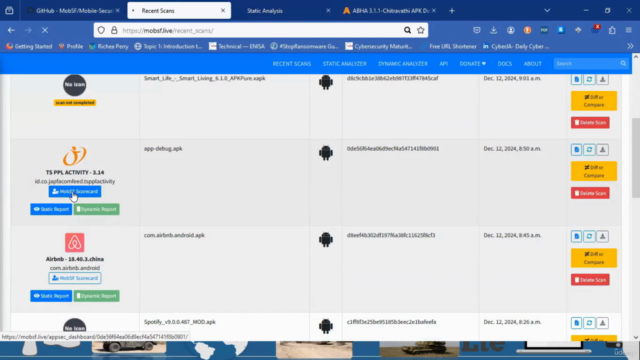Switch to ABHA Chitravathi APK tab

[388, 11]
